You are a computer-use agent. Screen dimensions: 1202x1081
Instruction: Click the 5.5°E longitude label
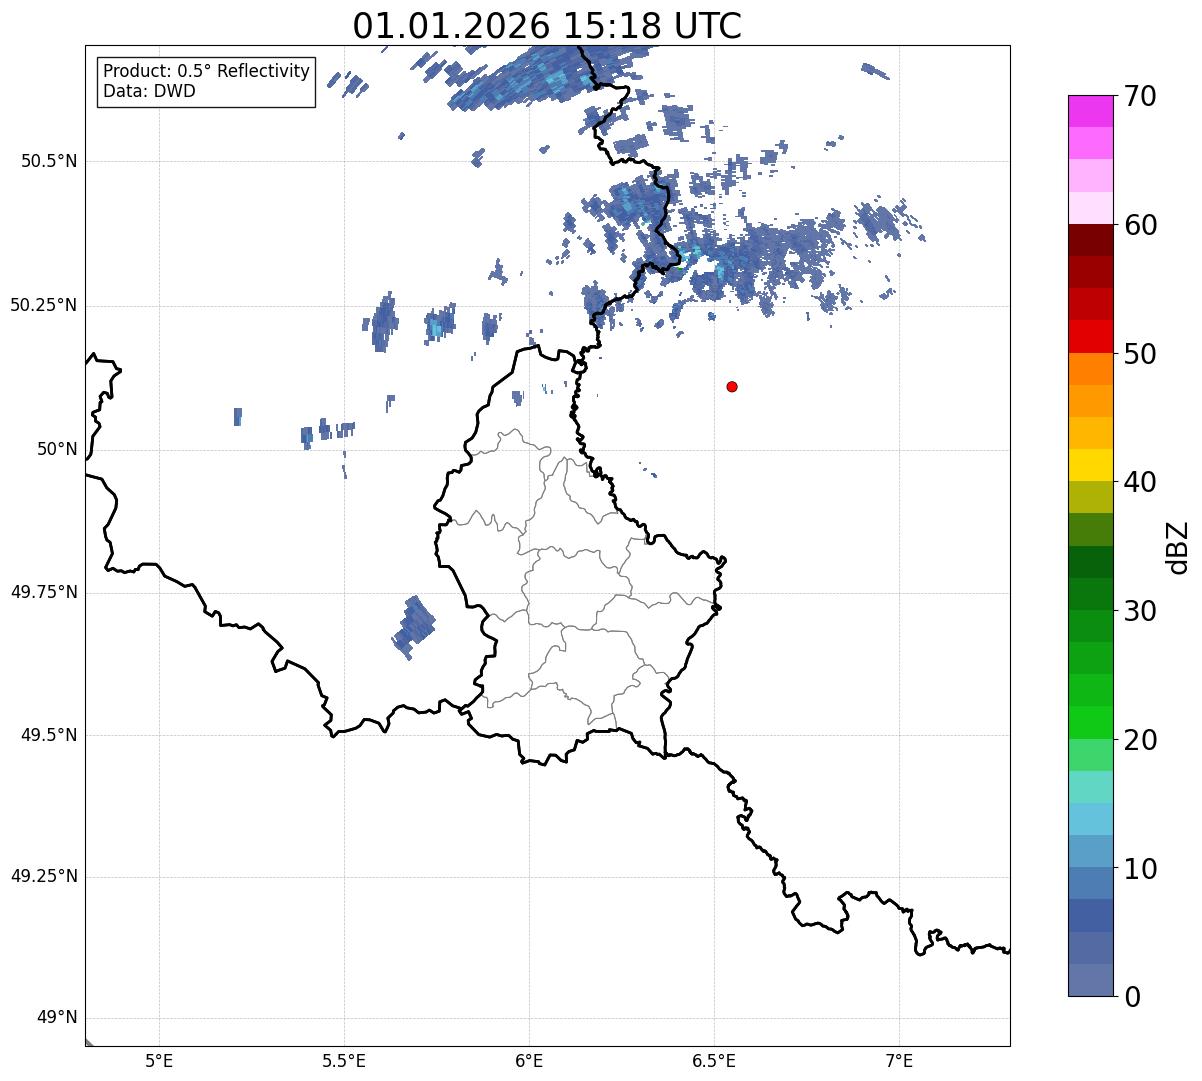[x=344, y=1060]
